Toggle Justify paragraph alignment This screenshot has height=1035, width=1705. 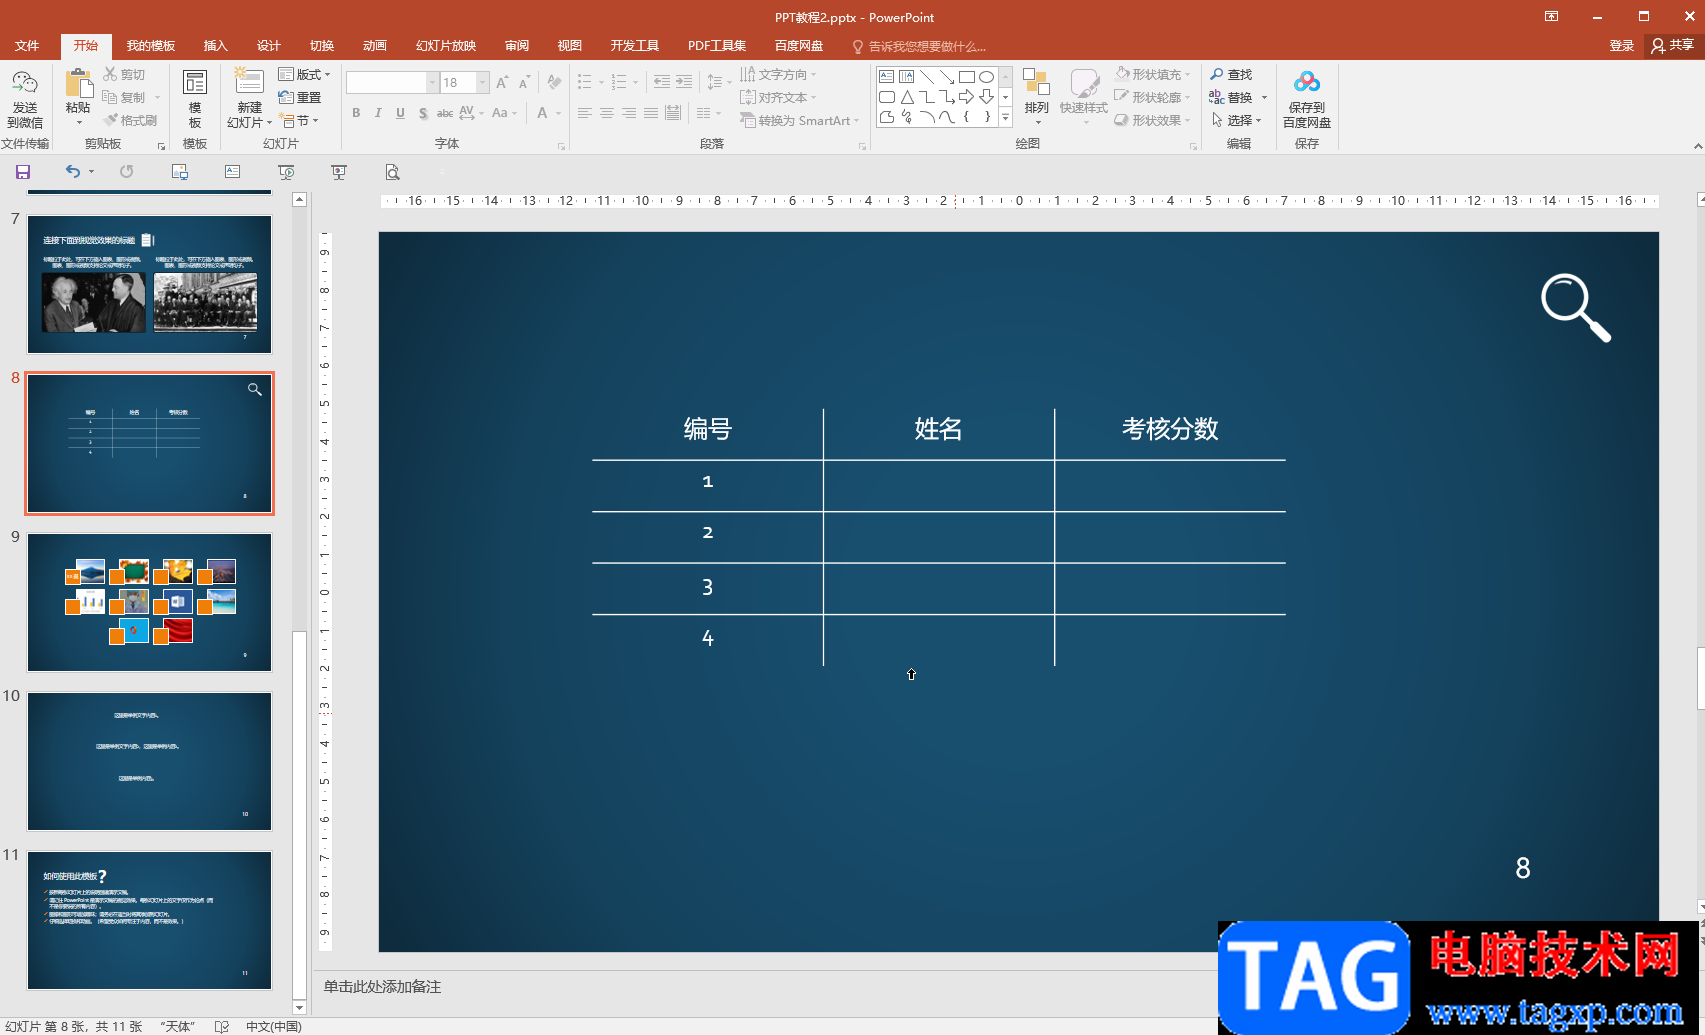(651, 113)
